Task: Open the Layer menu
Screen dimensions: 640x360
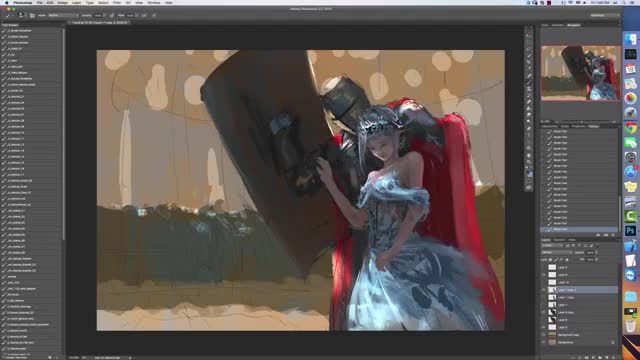Action: 76,2
